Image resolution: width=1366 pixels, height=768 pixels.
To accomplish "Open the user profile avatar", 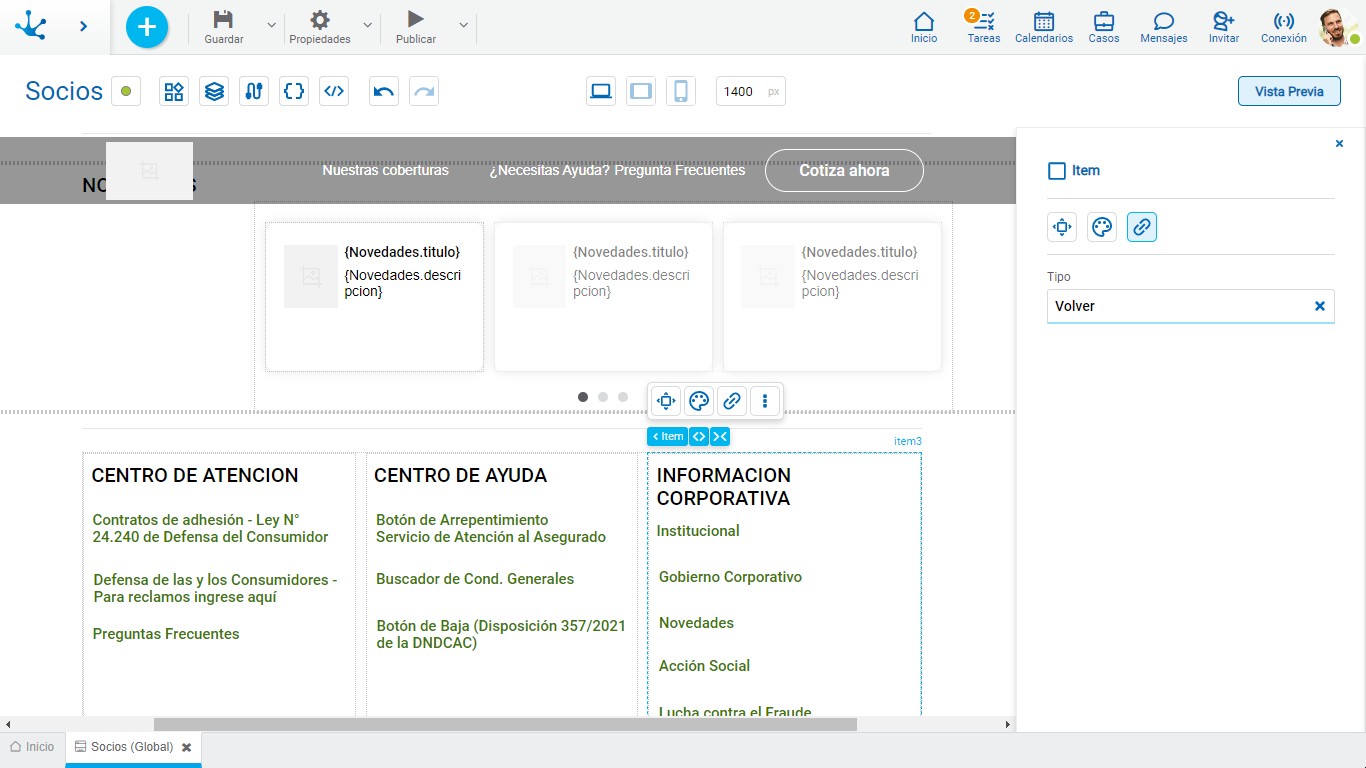I will (1338, 27).
